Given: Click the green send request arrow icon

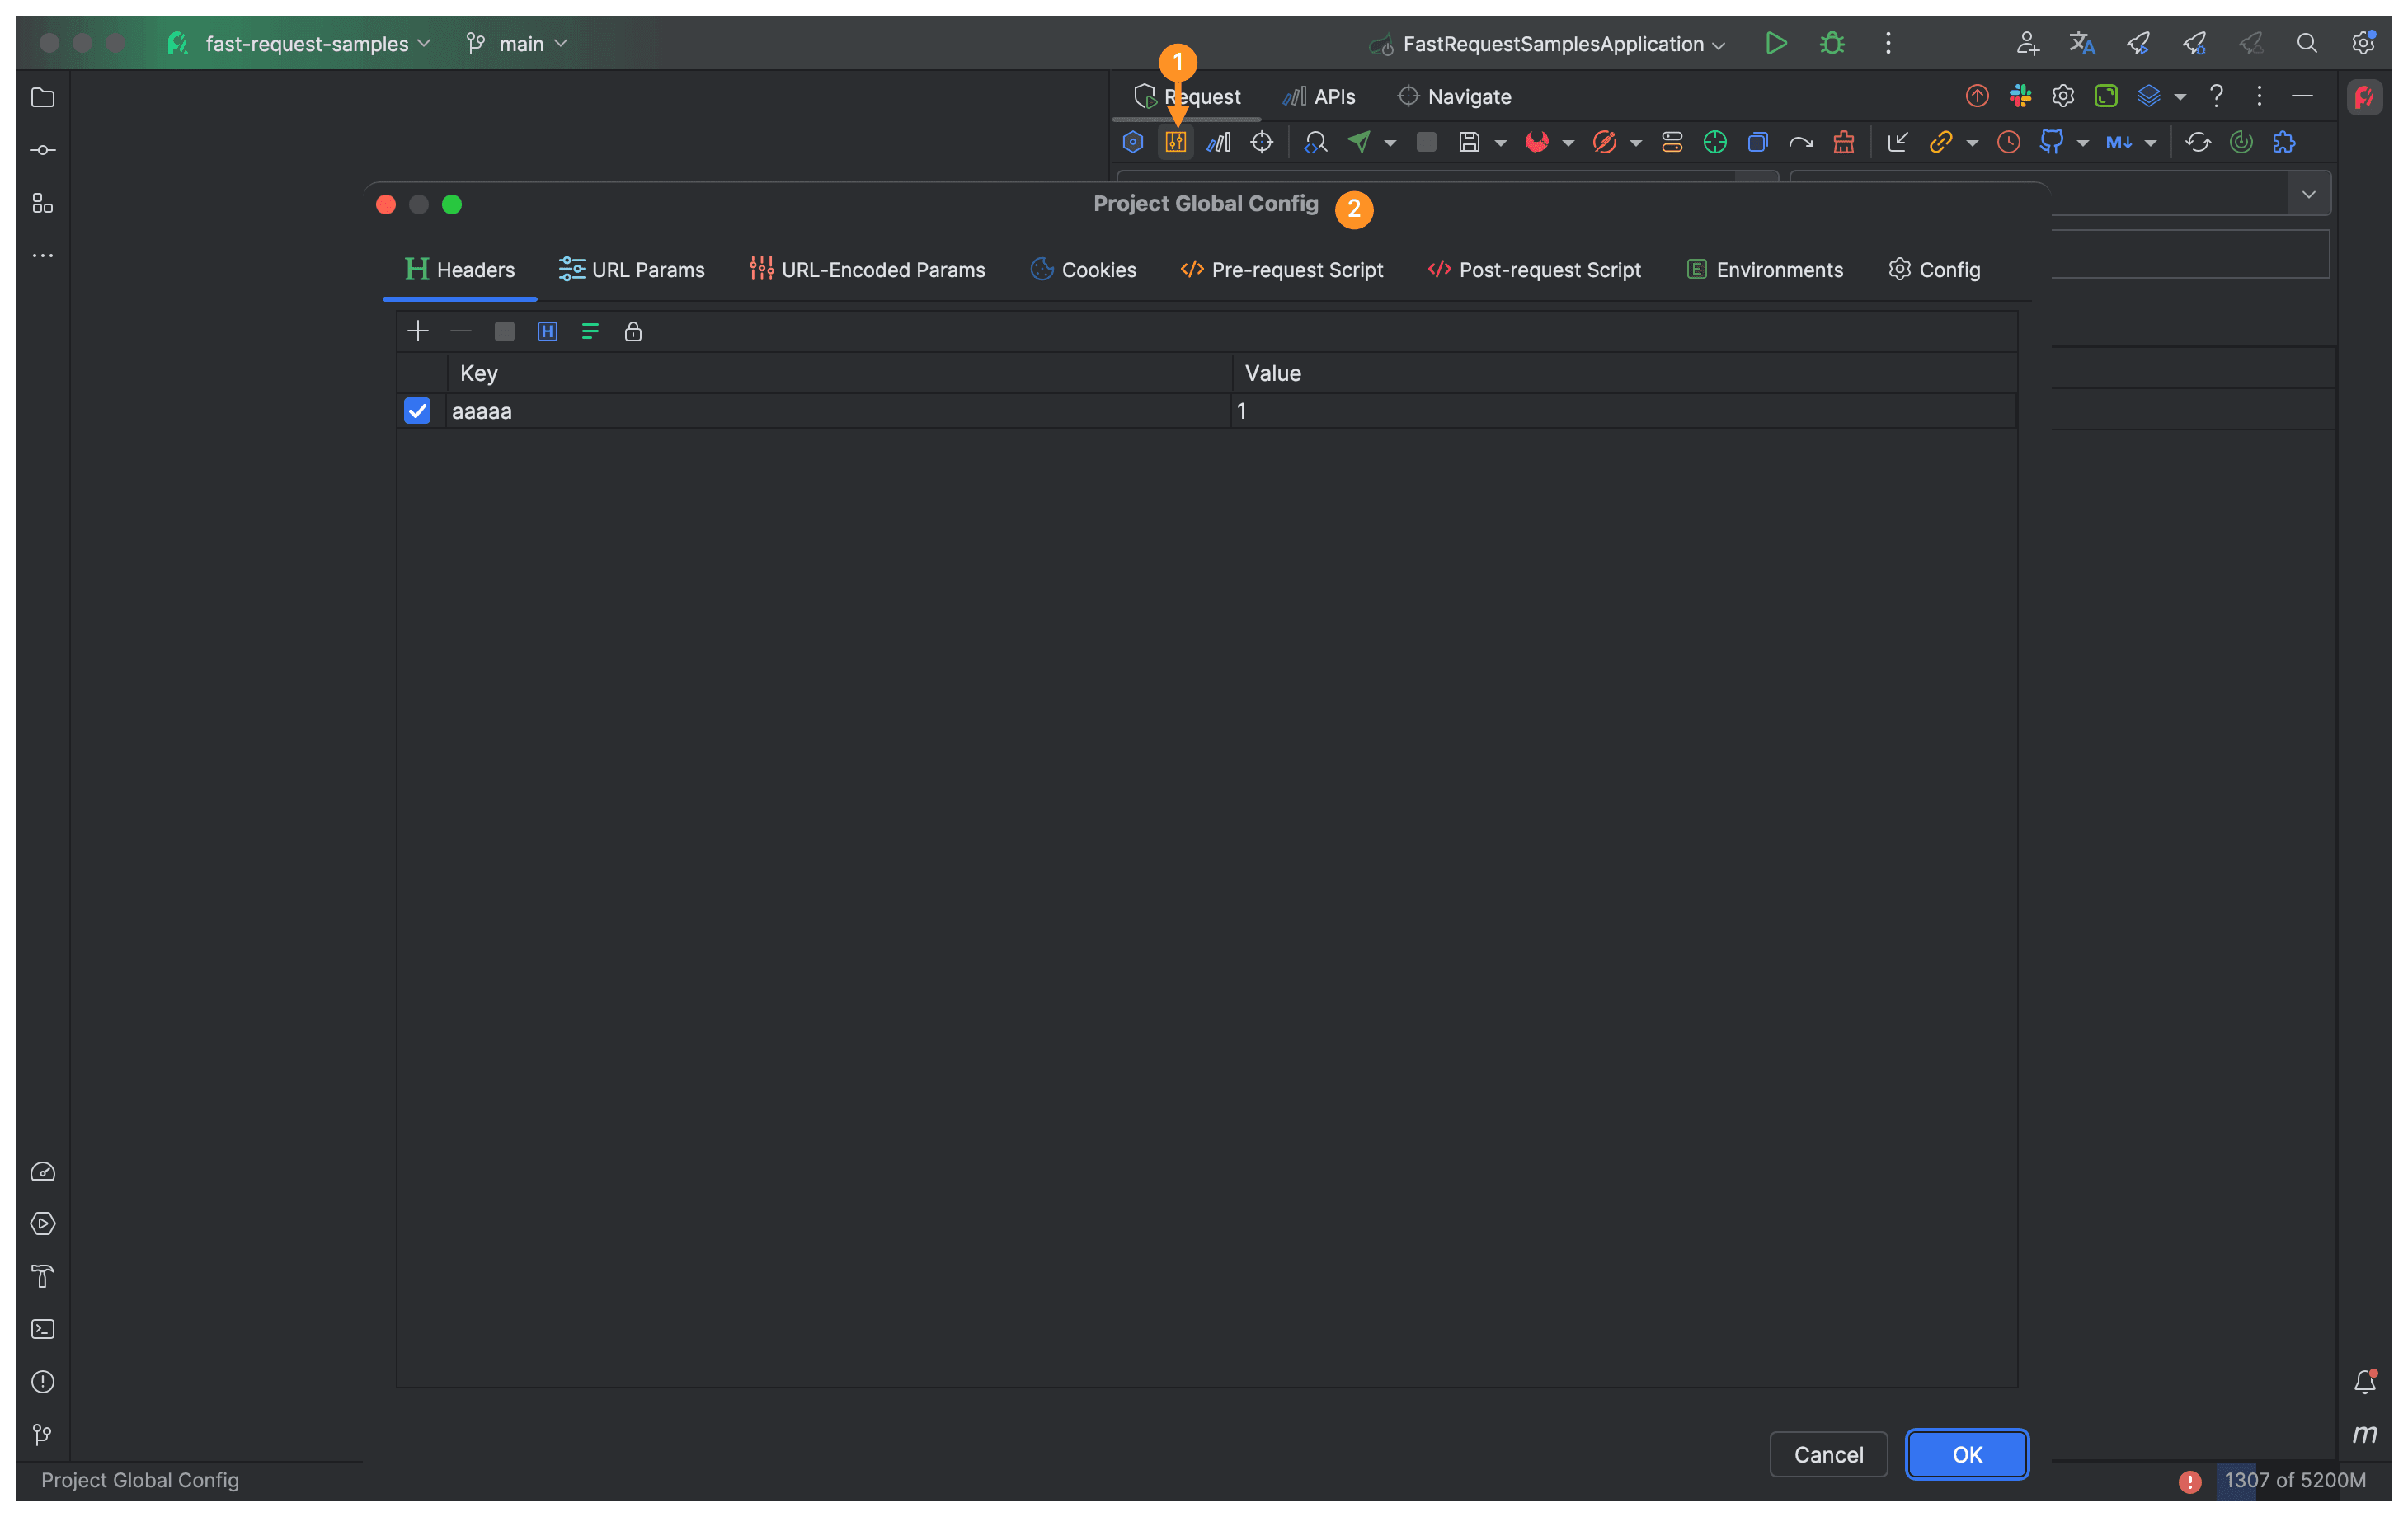Looking at the screenshot, I should point(1359,142).
